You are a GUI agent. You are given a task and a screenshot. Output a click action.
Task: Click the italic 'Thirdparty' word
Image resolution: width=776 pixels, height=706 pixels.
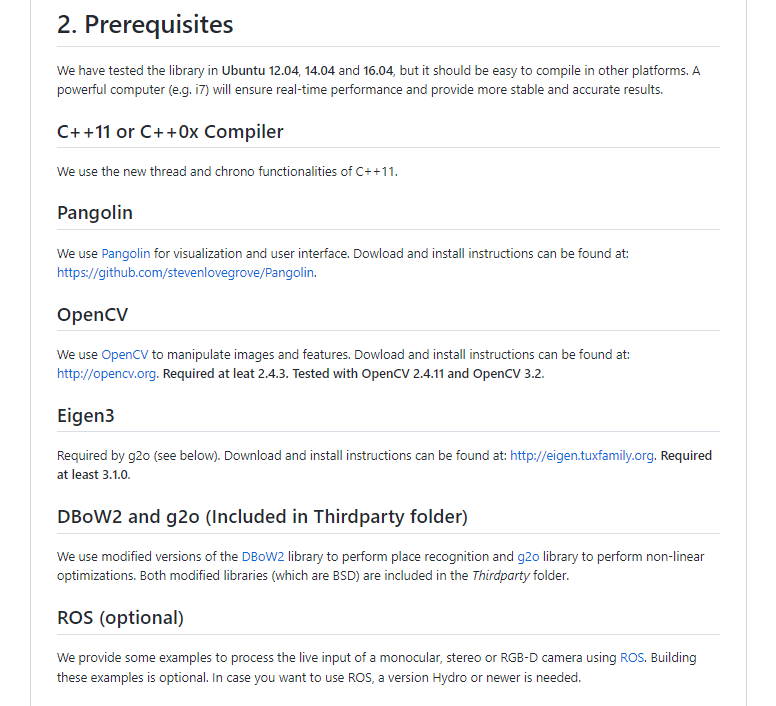coord(501,576)
